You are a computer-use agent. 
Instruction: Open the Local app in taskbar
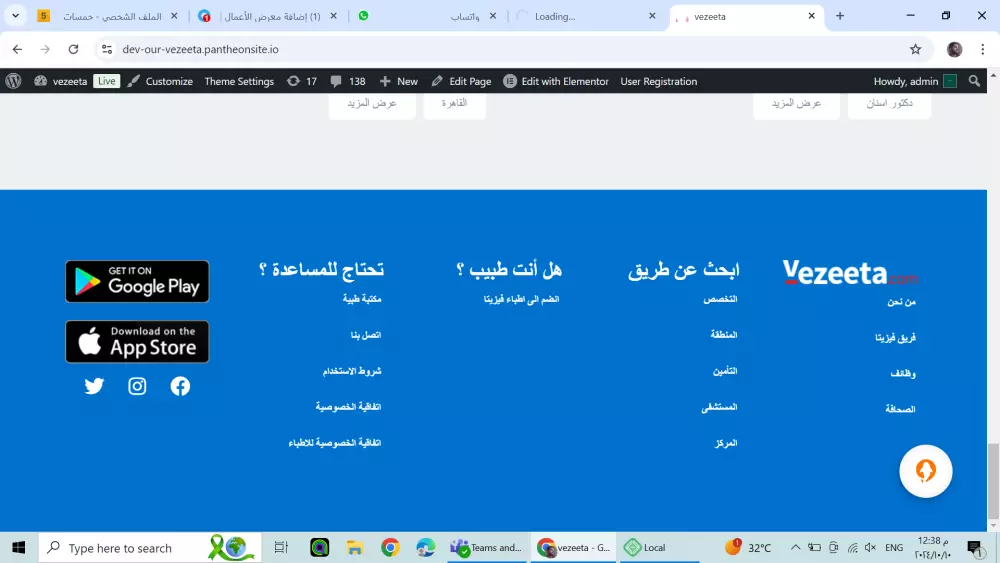(657, 547)
